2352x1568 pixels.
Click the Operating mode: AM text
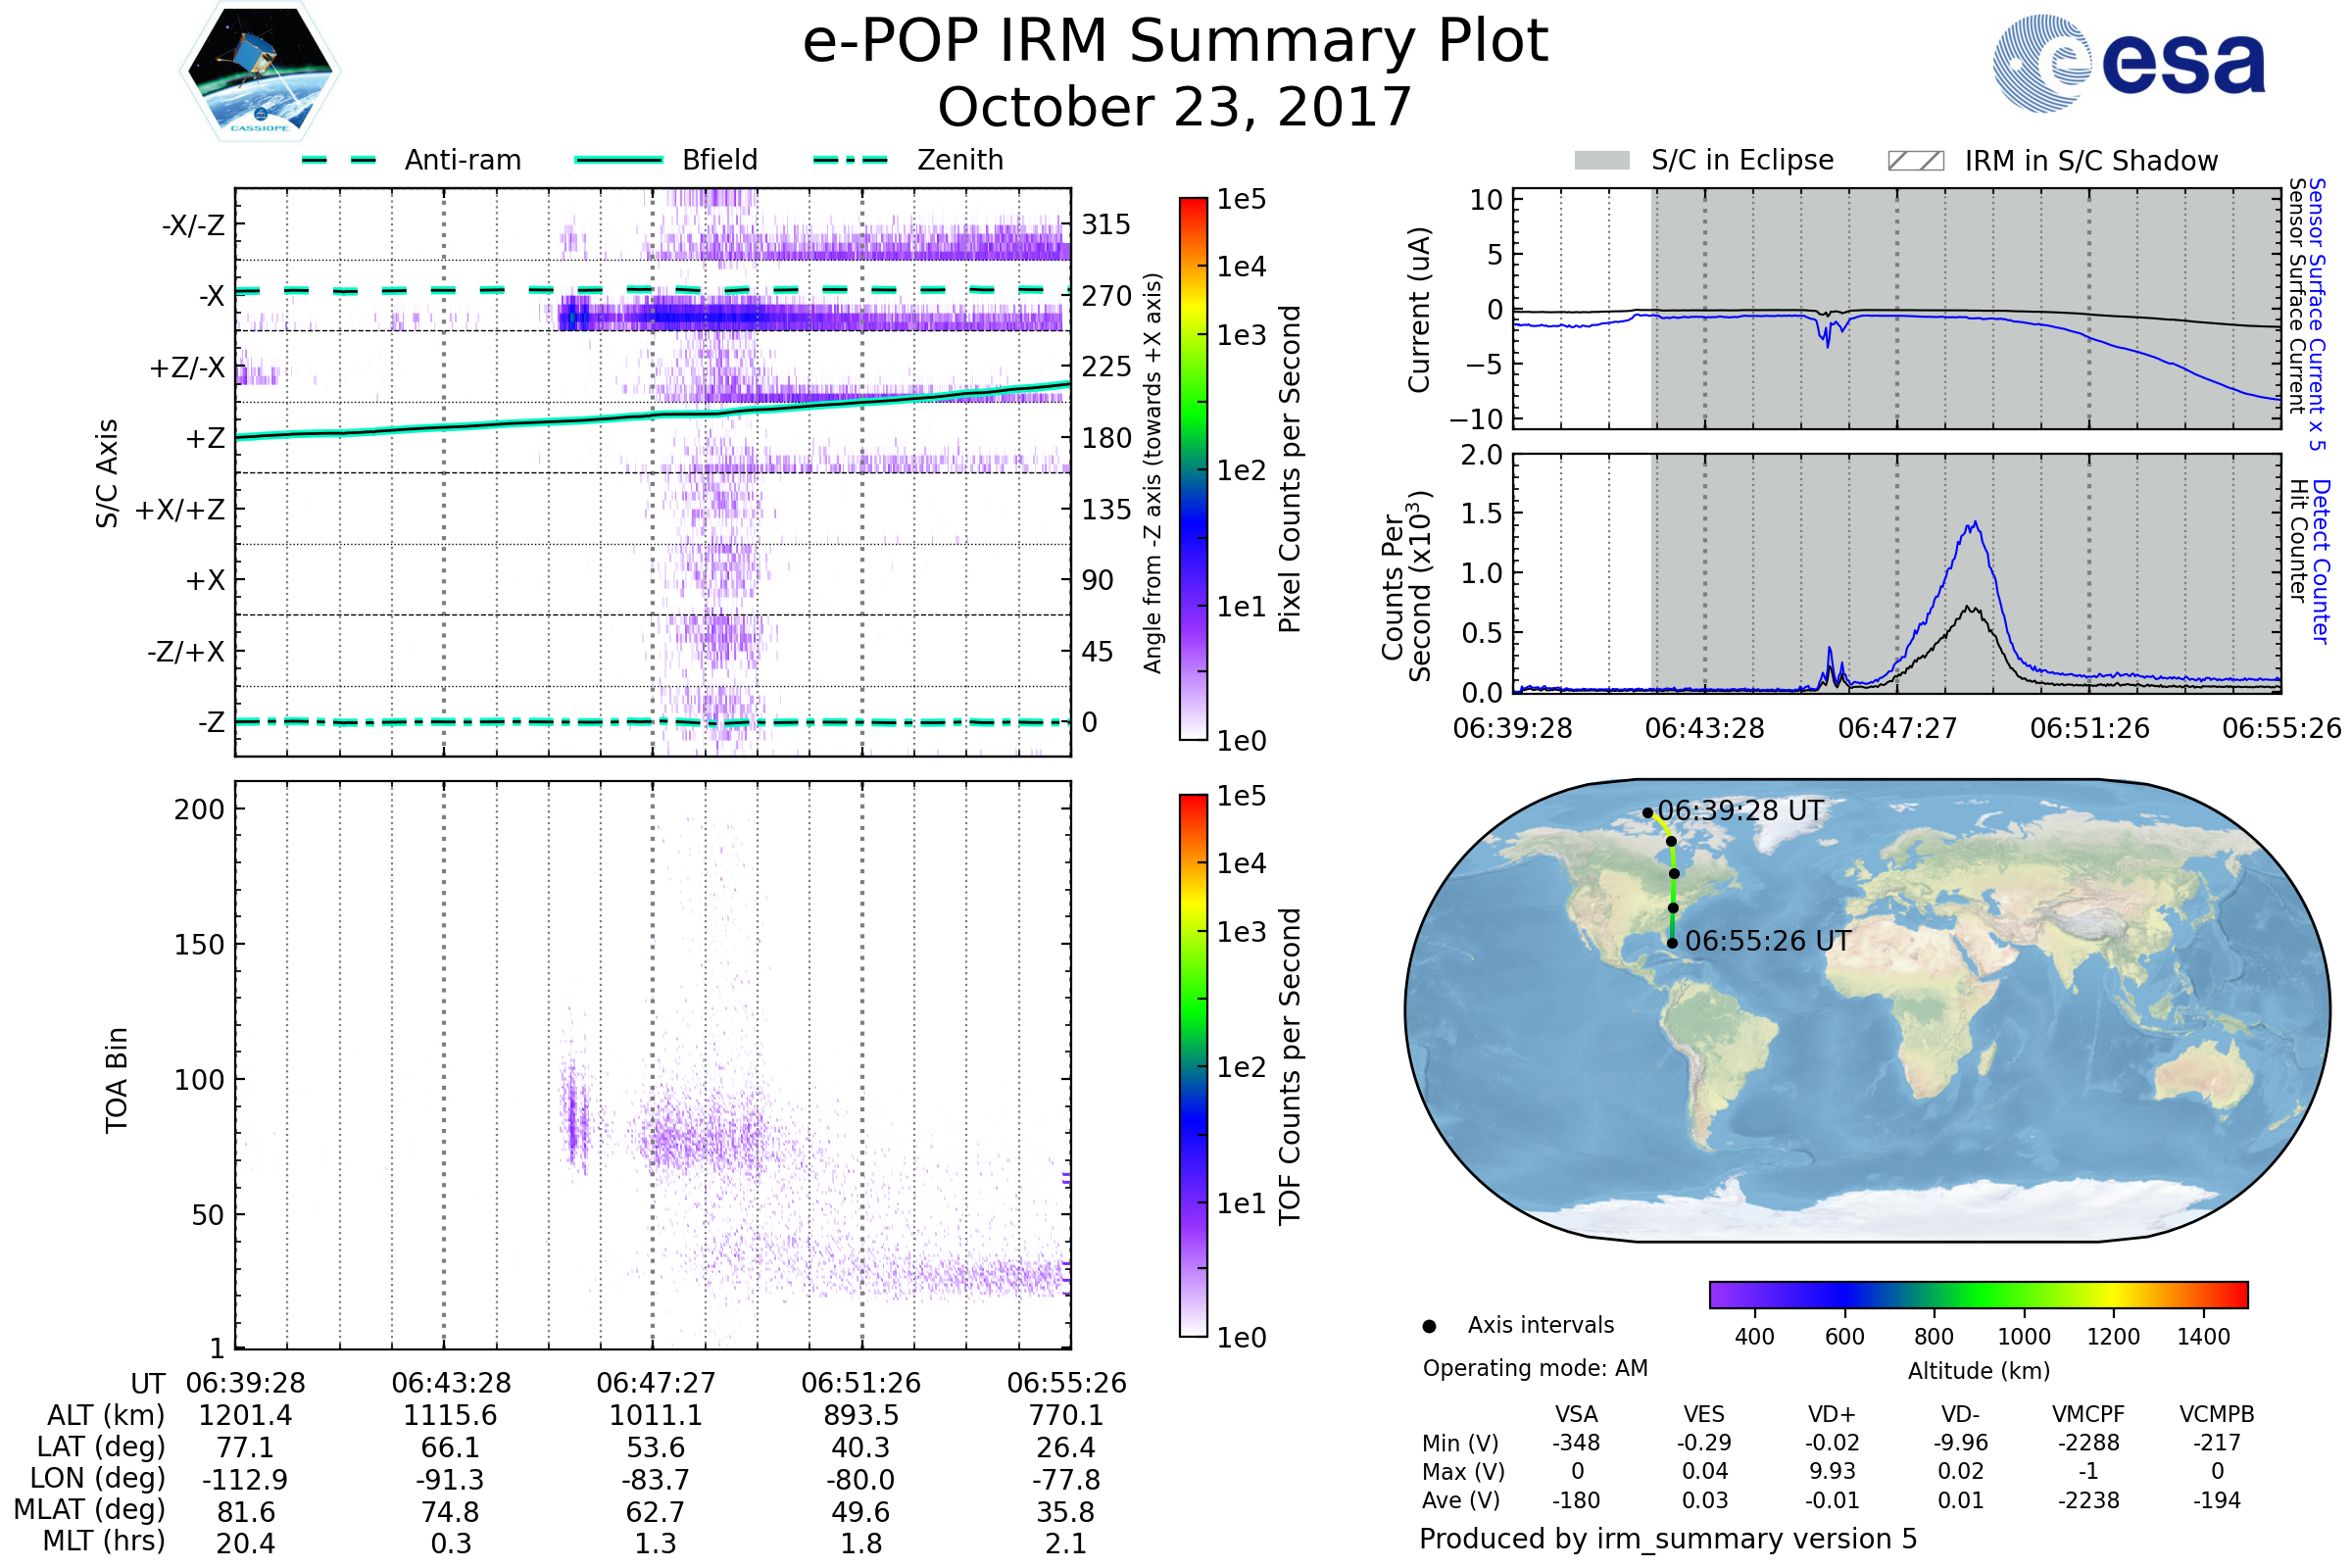coord(1535,1368)
